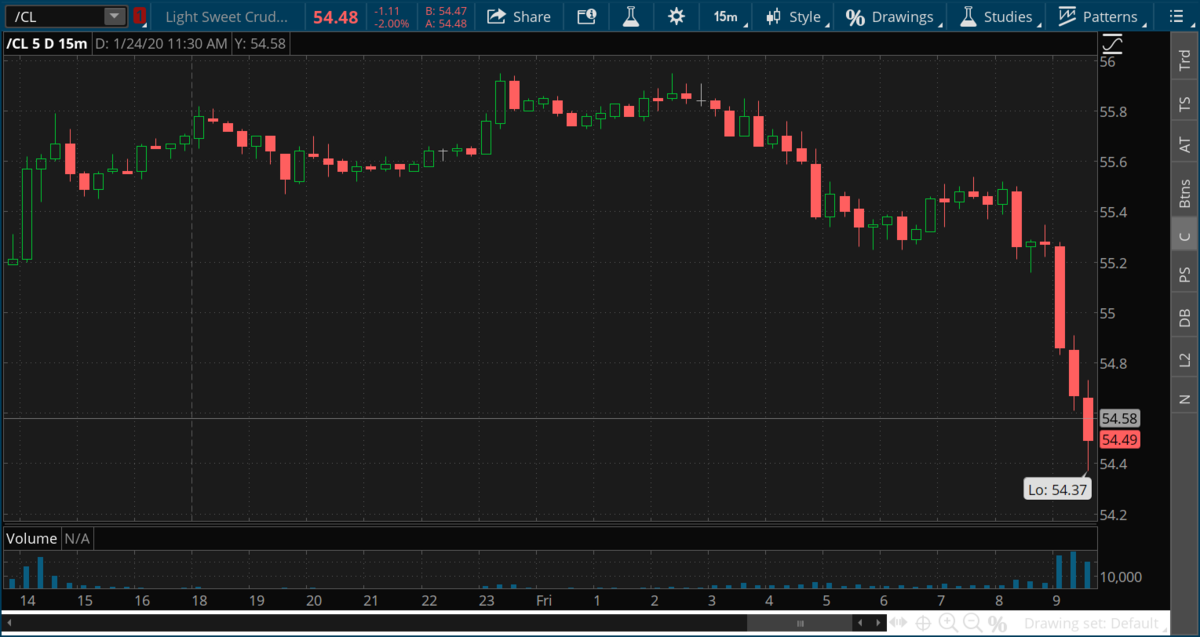Image resolution: width=1200 pixels, height=637 pixels.
Task: Open the Trd sidebar tab
Action: (1184, 58)
